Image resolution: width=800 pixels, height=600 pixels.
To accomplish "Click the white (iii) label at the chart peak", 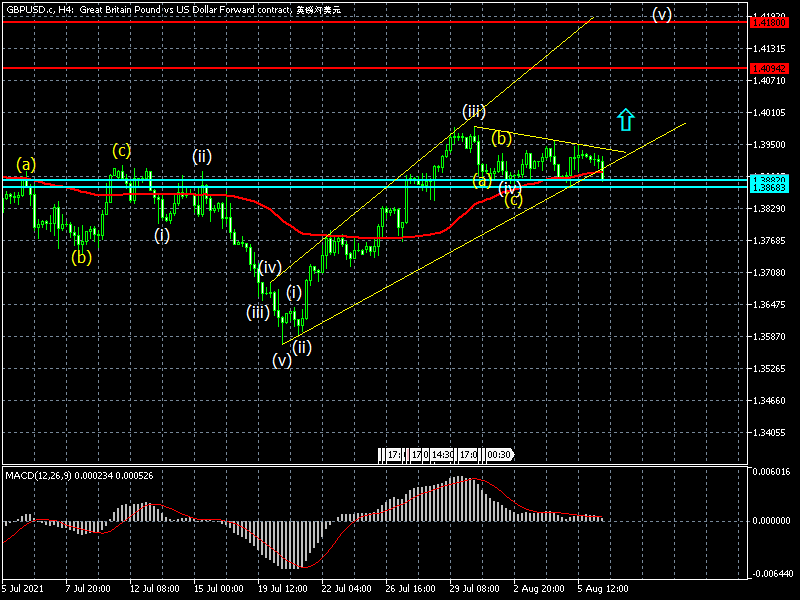I will [474, 110].
